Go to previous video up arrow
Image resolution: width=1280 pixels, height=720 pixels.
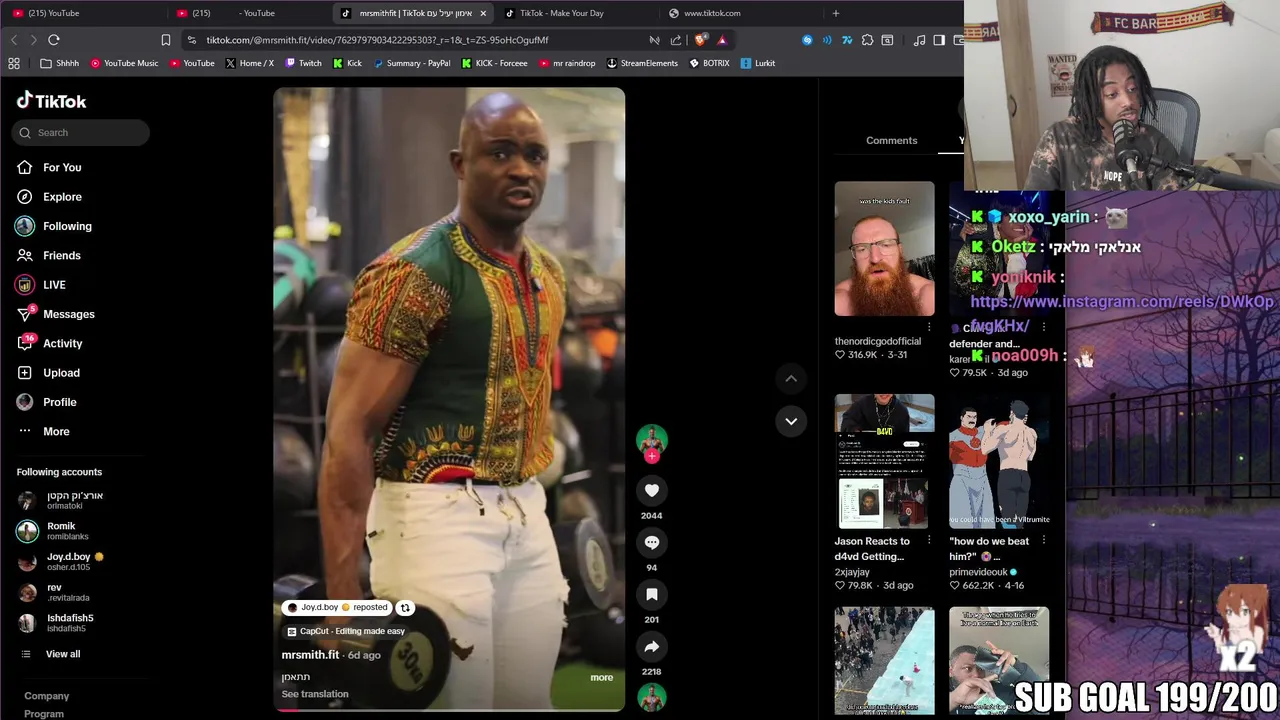(x=791, y=378)
